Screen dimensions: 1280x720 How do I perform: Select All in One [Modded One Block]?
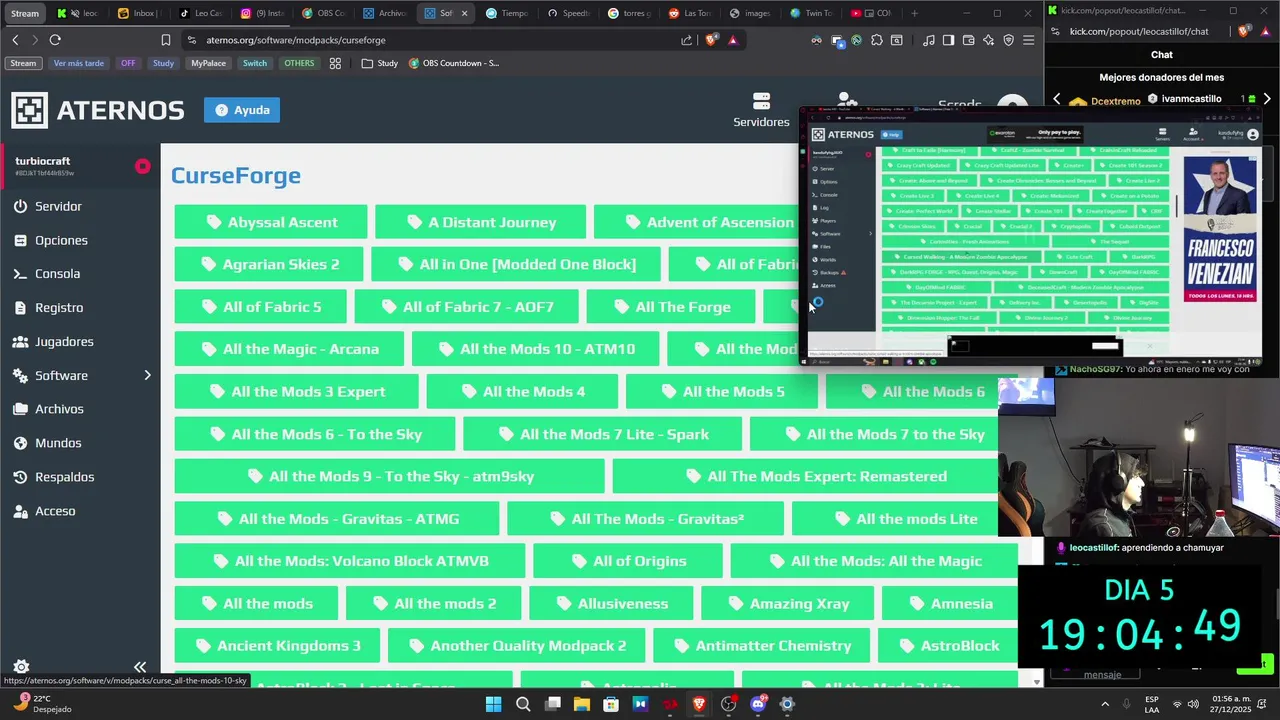[x=515, y=264]
